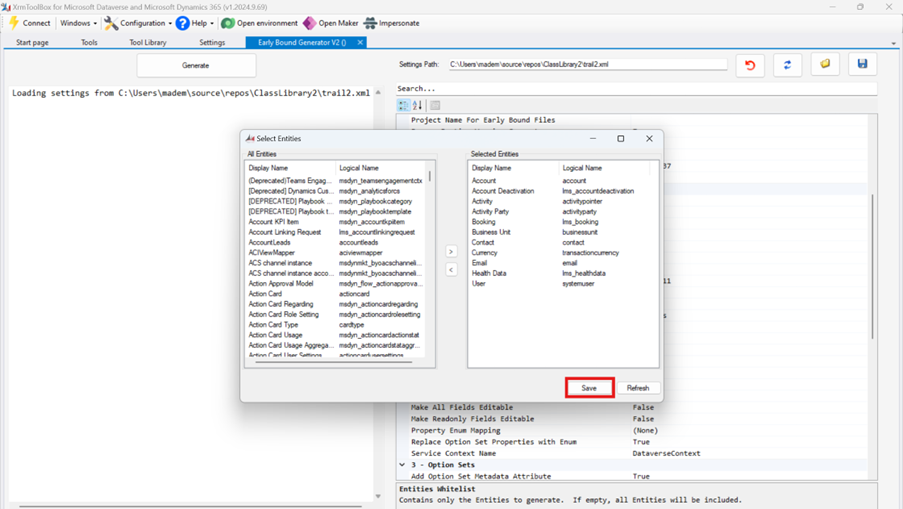Click the blue save disk icon
903x509 pixels.
point(862,65)
